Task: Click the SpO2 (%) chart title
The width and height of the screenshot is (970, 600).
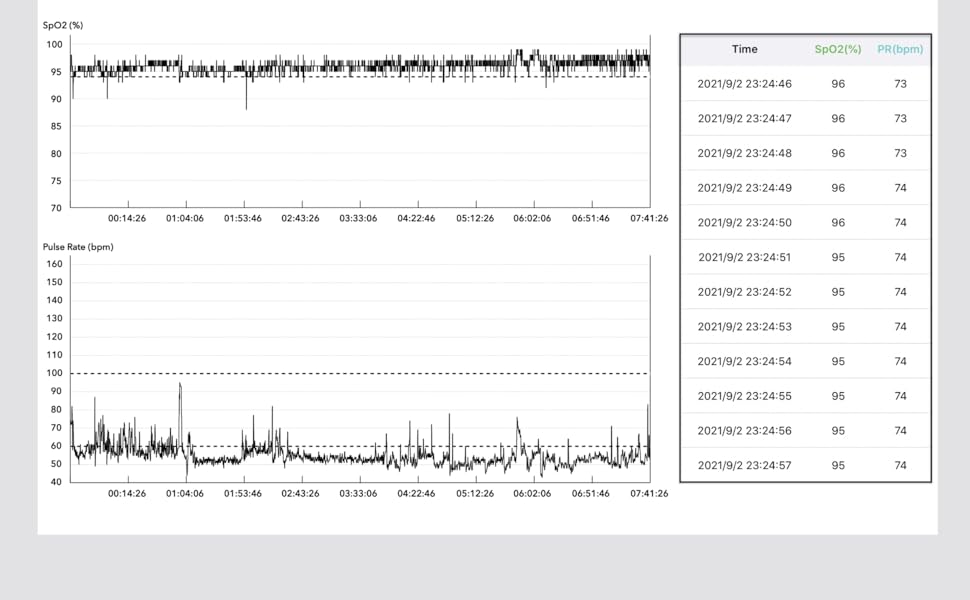Action: tap(62, 25)
